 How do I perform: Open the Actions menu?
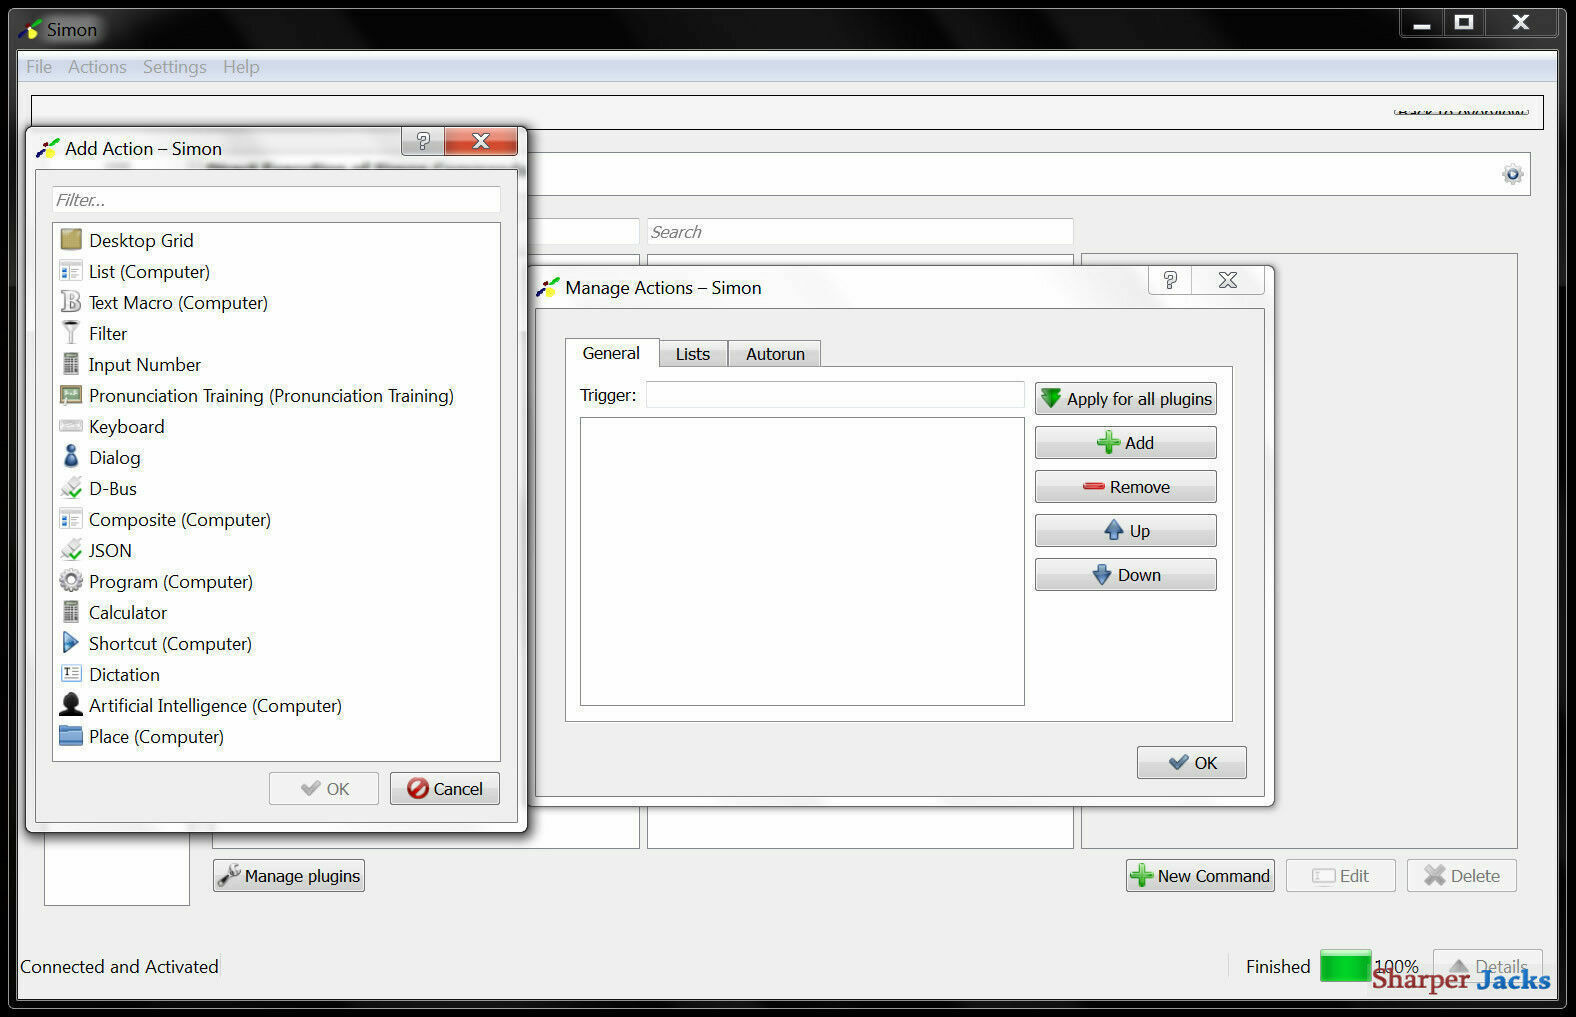pyautogui.click(x=97, y=67)
